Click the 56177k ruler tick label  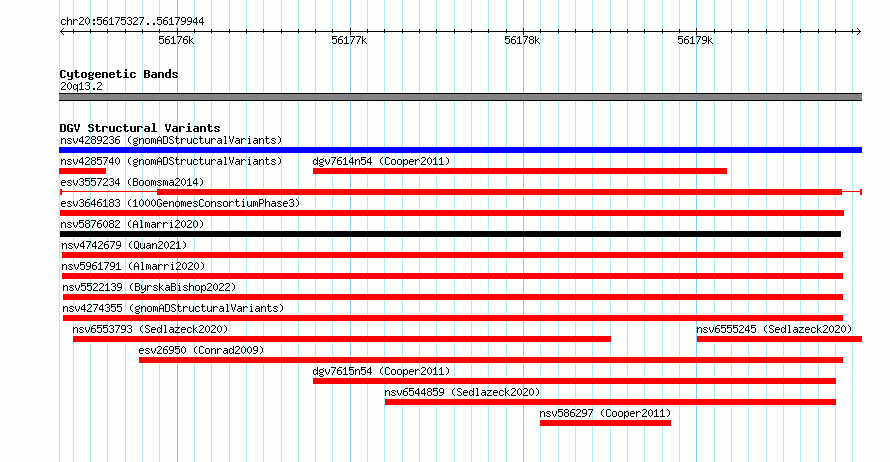(x=349, y=40)
